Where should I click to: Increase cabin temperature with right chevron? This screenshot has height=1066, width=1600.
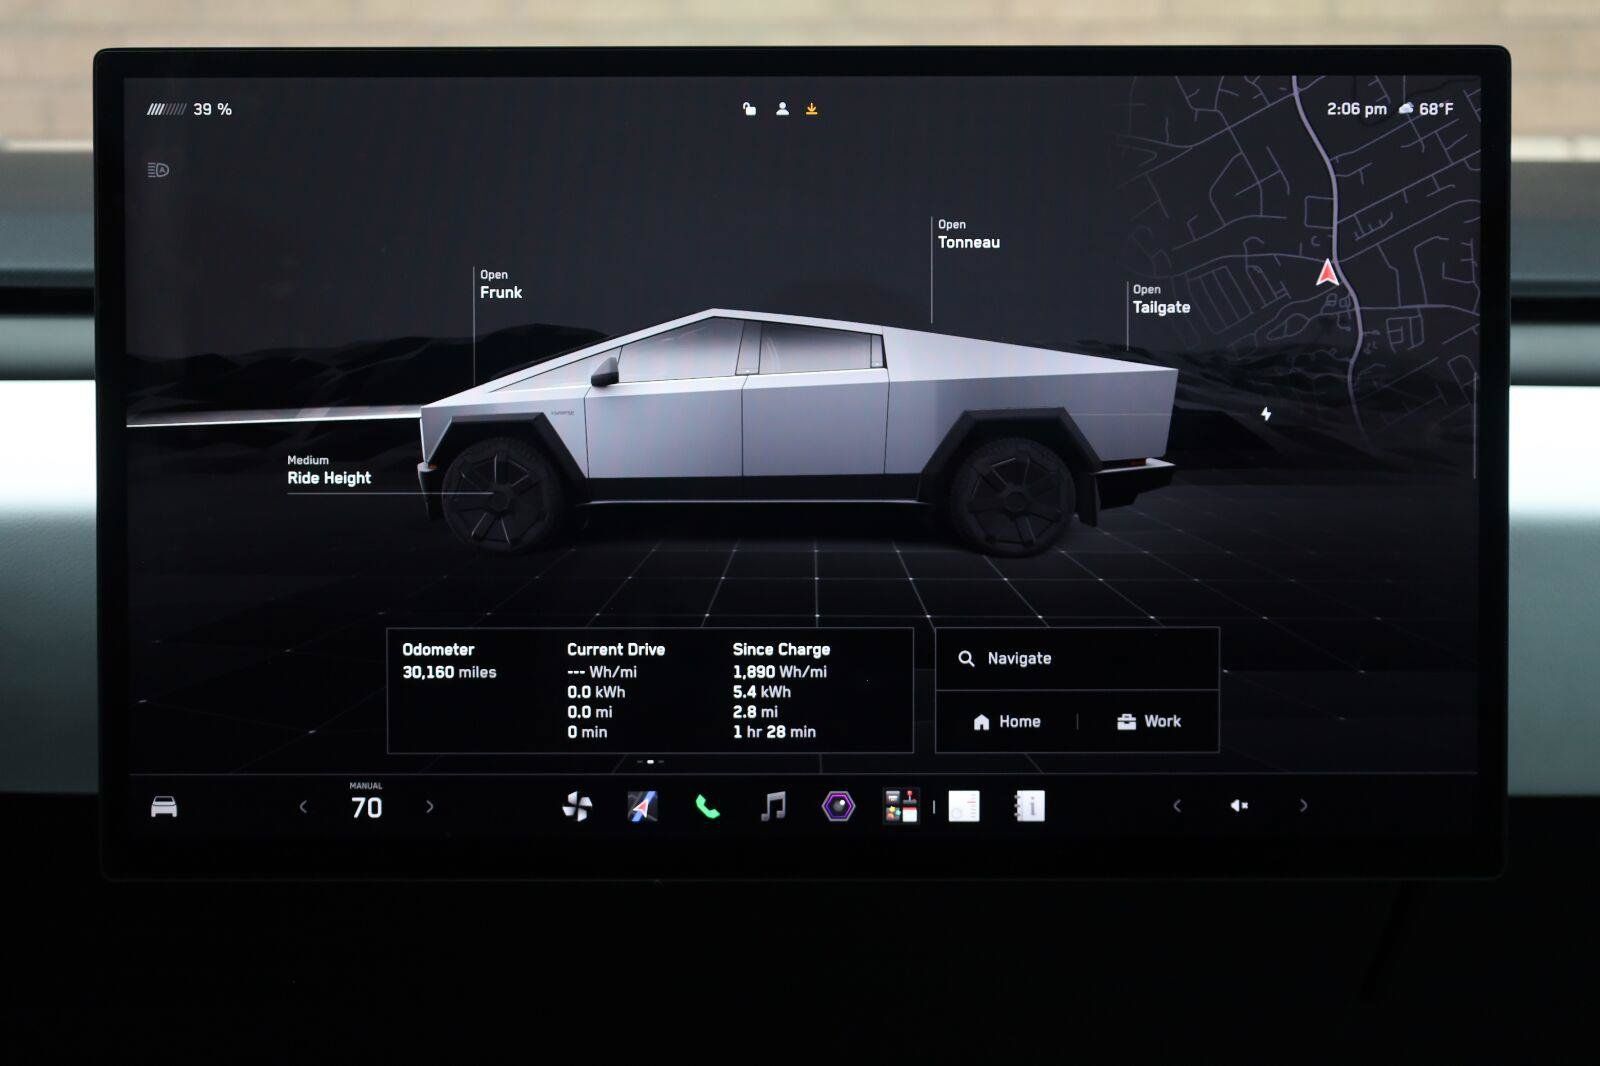point(430,806)
